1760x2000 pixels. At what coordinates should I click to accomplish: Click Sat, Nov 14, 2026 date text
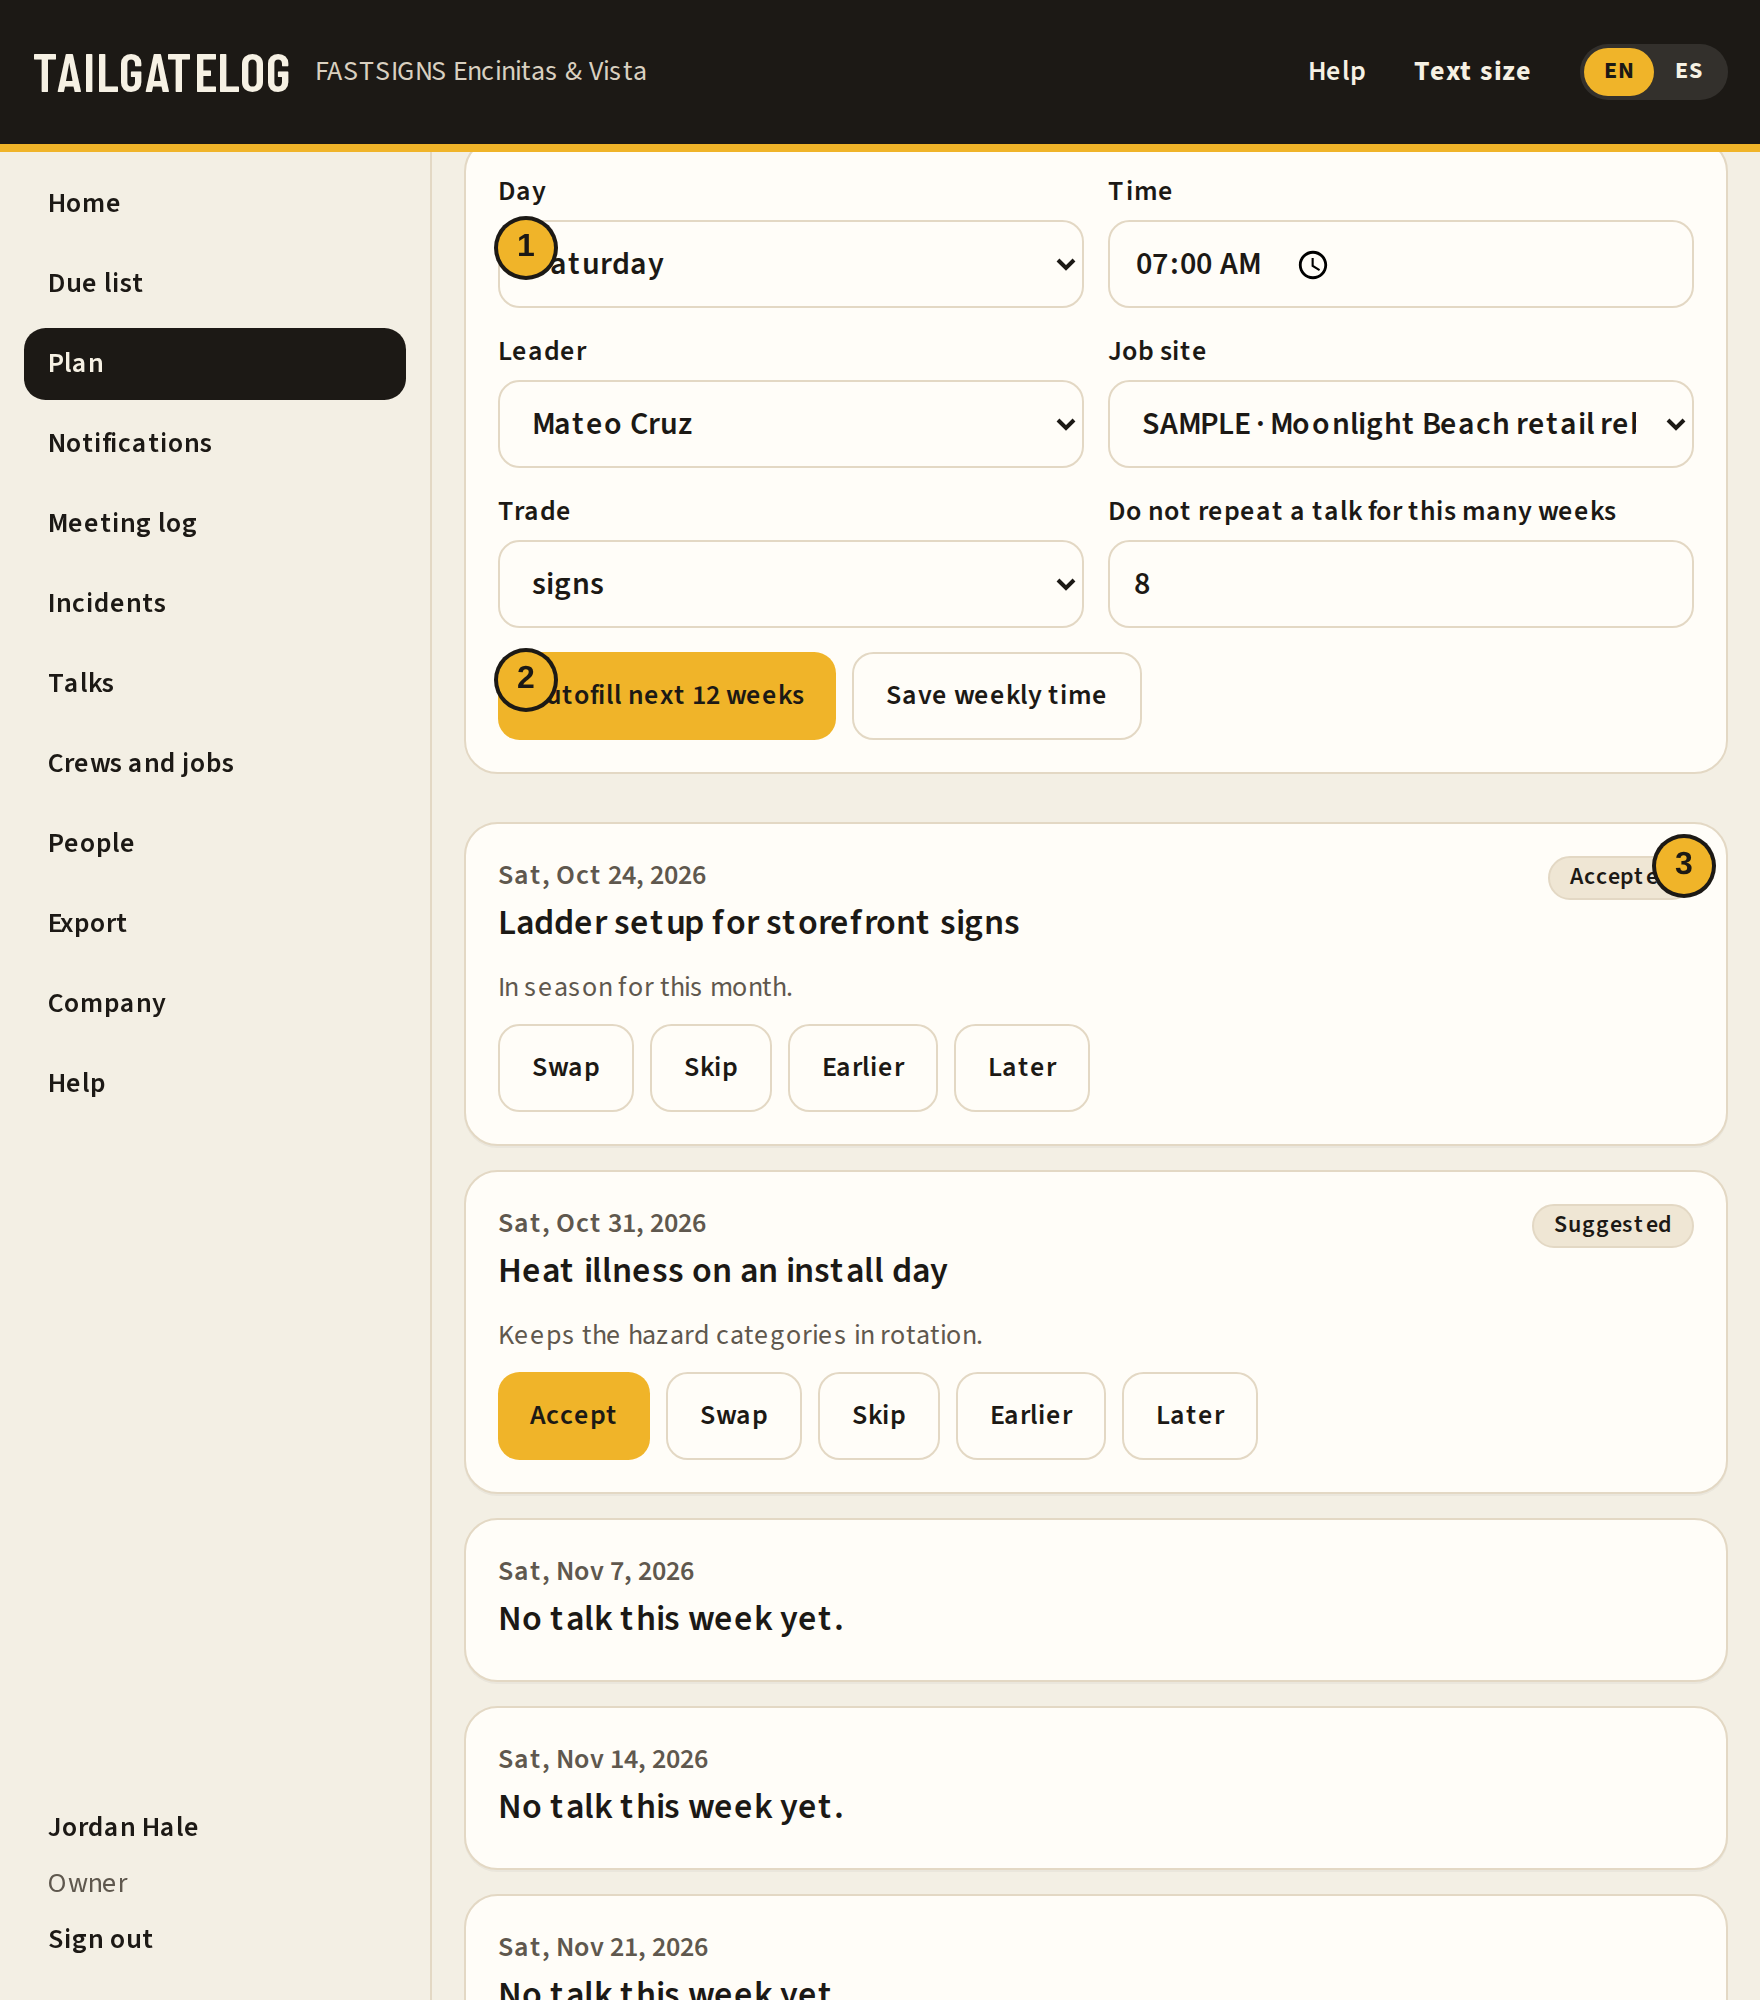tap(603, 1759)
